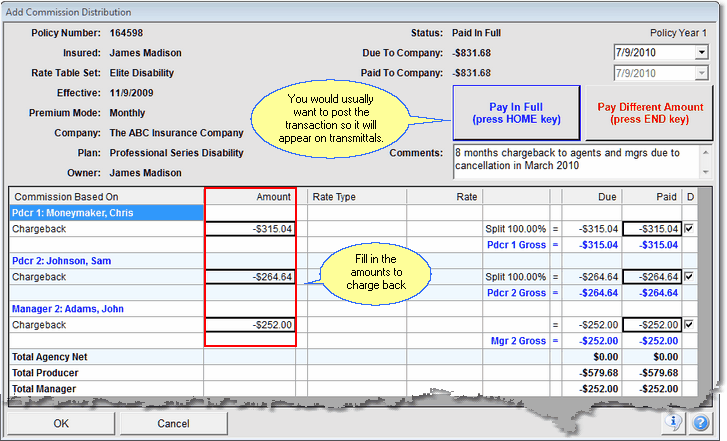Click Paid field for Manager 2 chargeback
The height and width of the screenshot is (441, 727).
tap(652, 325)
